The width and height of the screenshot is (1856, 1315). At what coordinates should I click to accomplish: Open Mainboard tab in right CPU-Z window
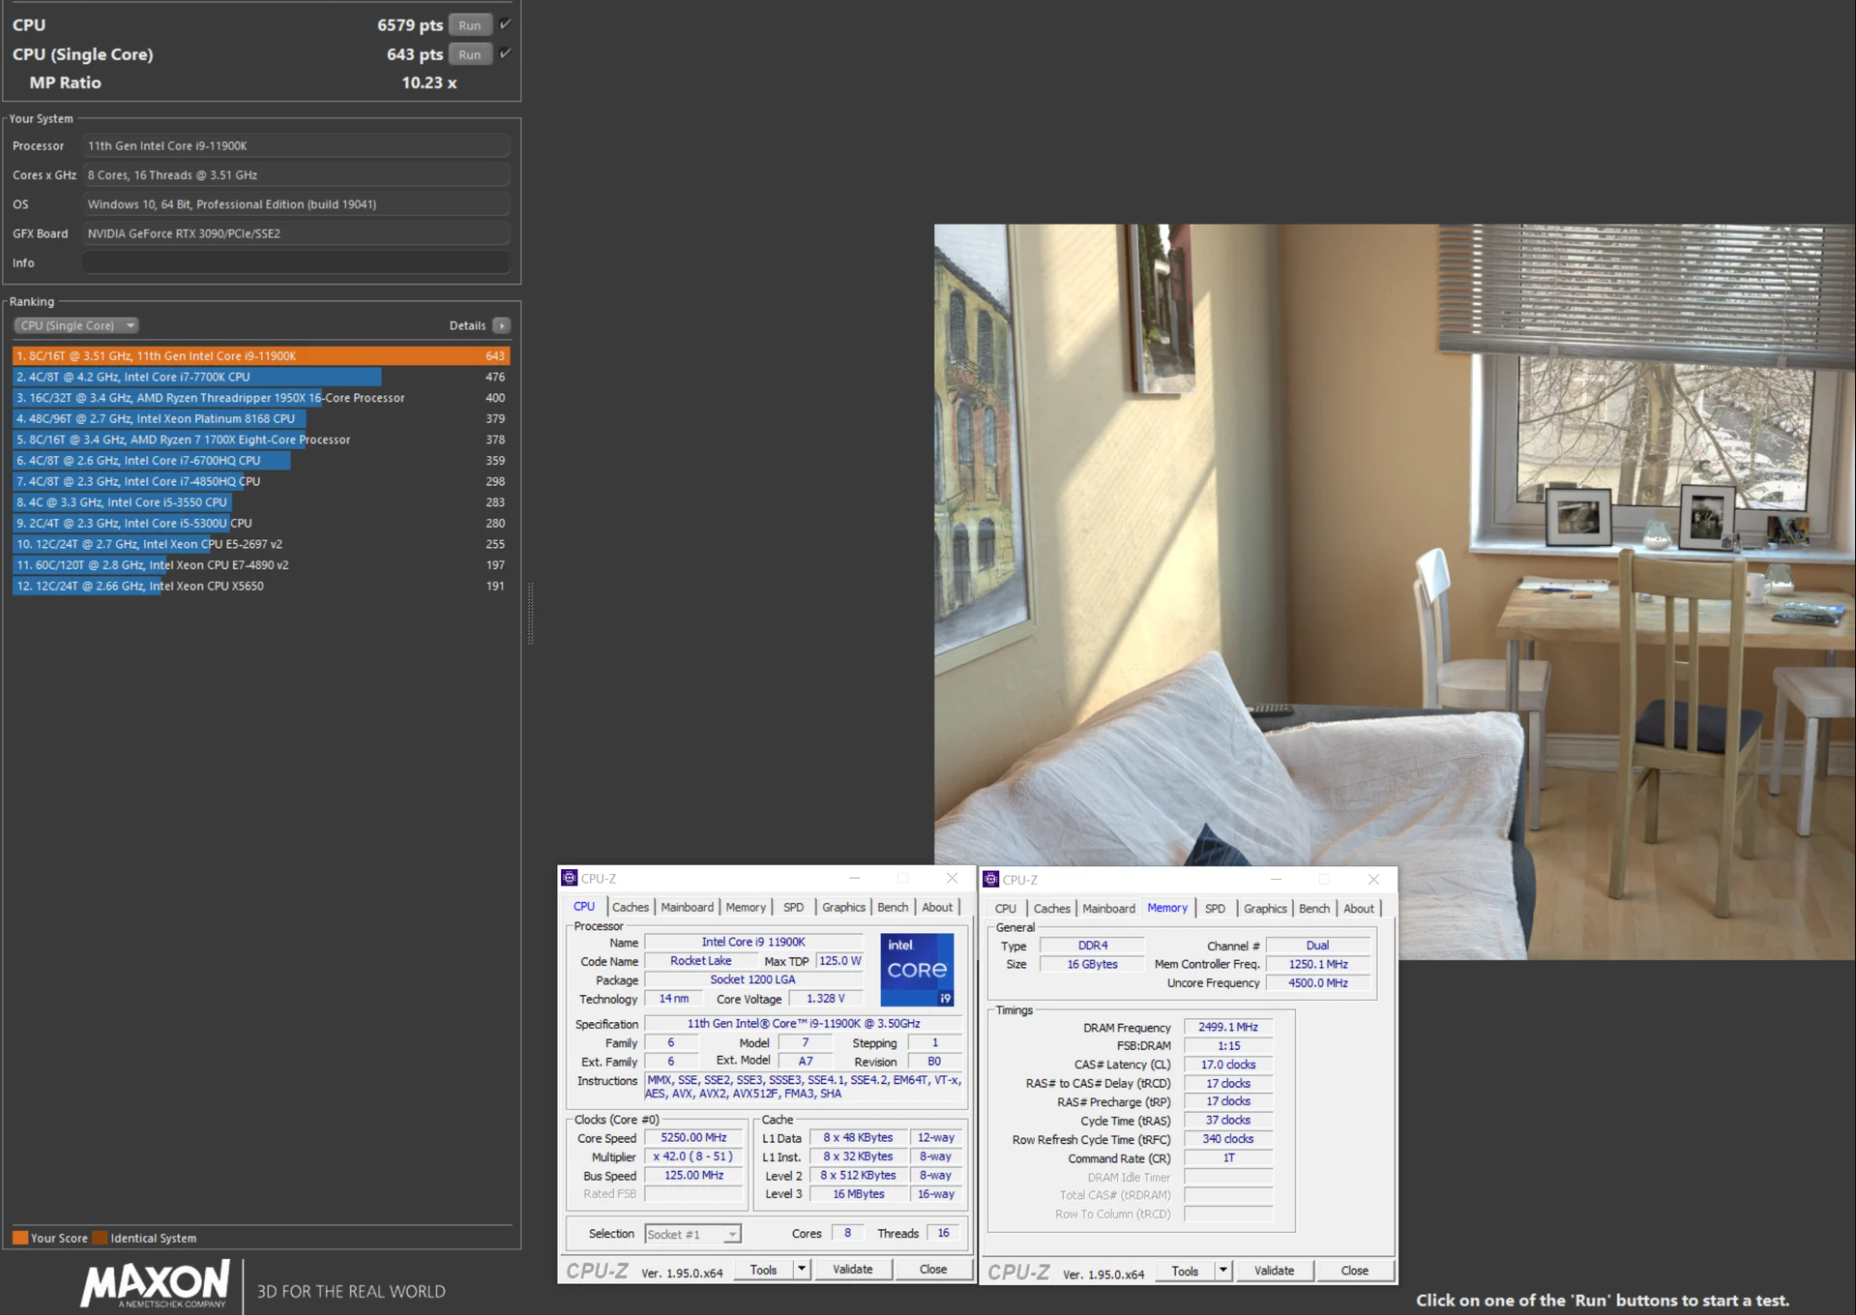click(1109, 908)
